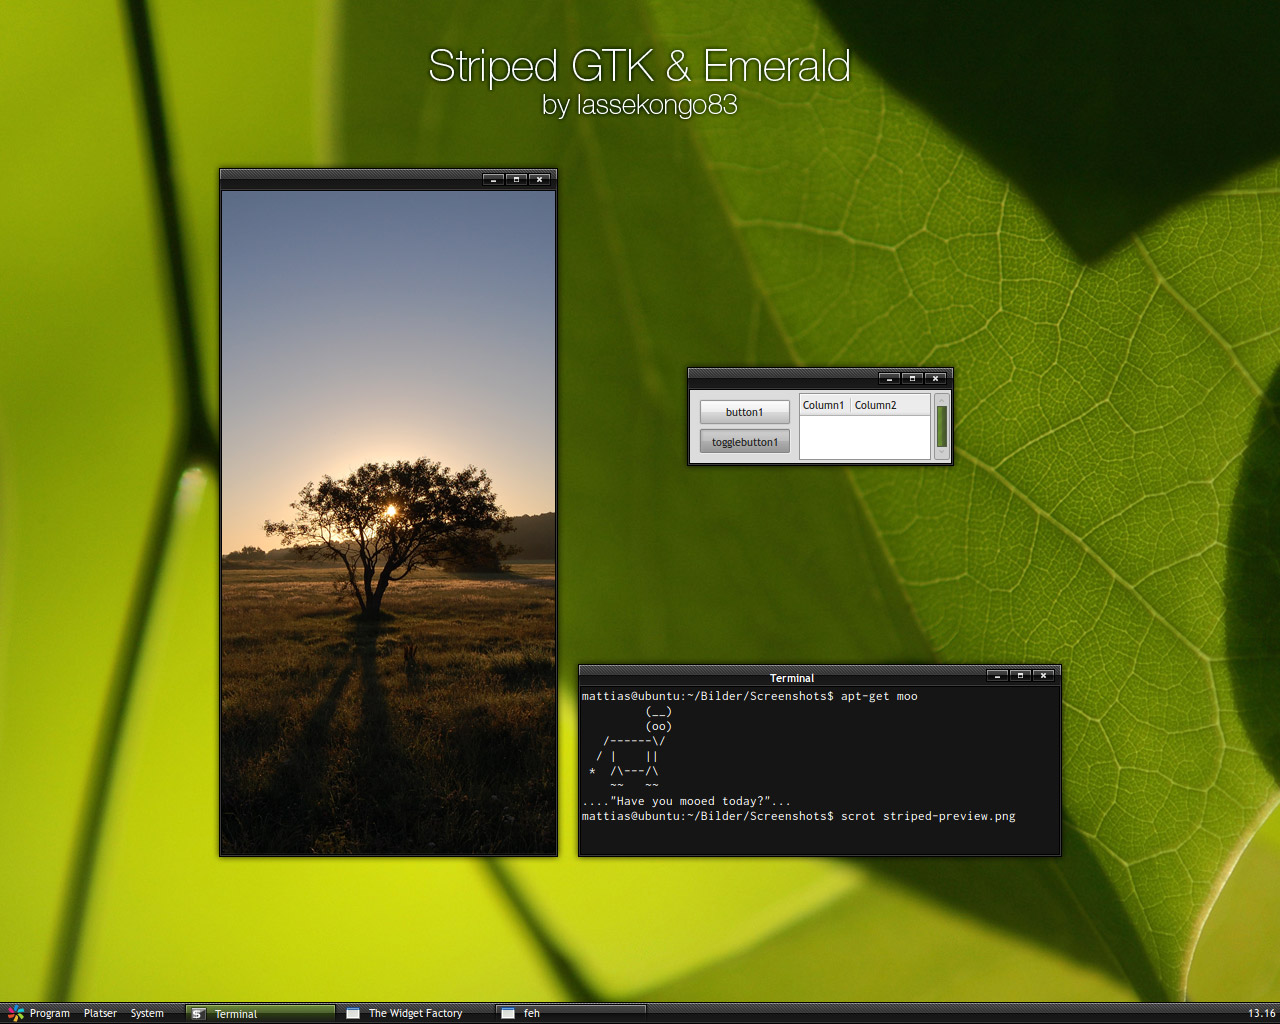
Task: Click the "Have you mooed today?" line
Action: coord(686,801)
